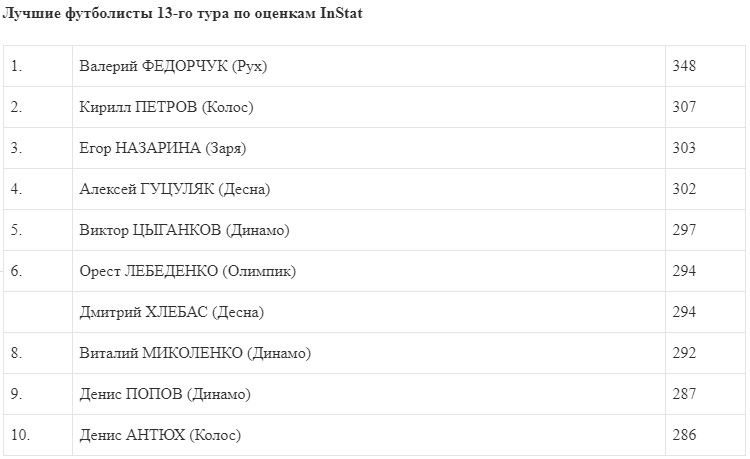Viewport: 750px width, 459px height.
Task: Click the score 292
Action: point(684,353)
